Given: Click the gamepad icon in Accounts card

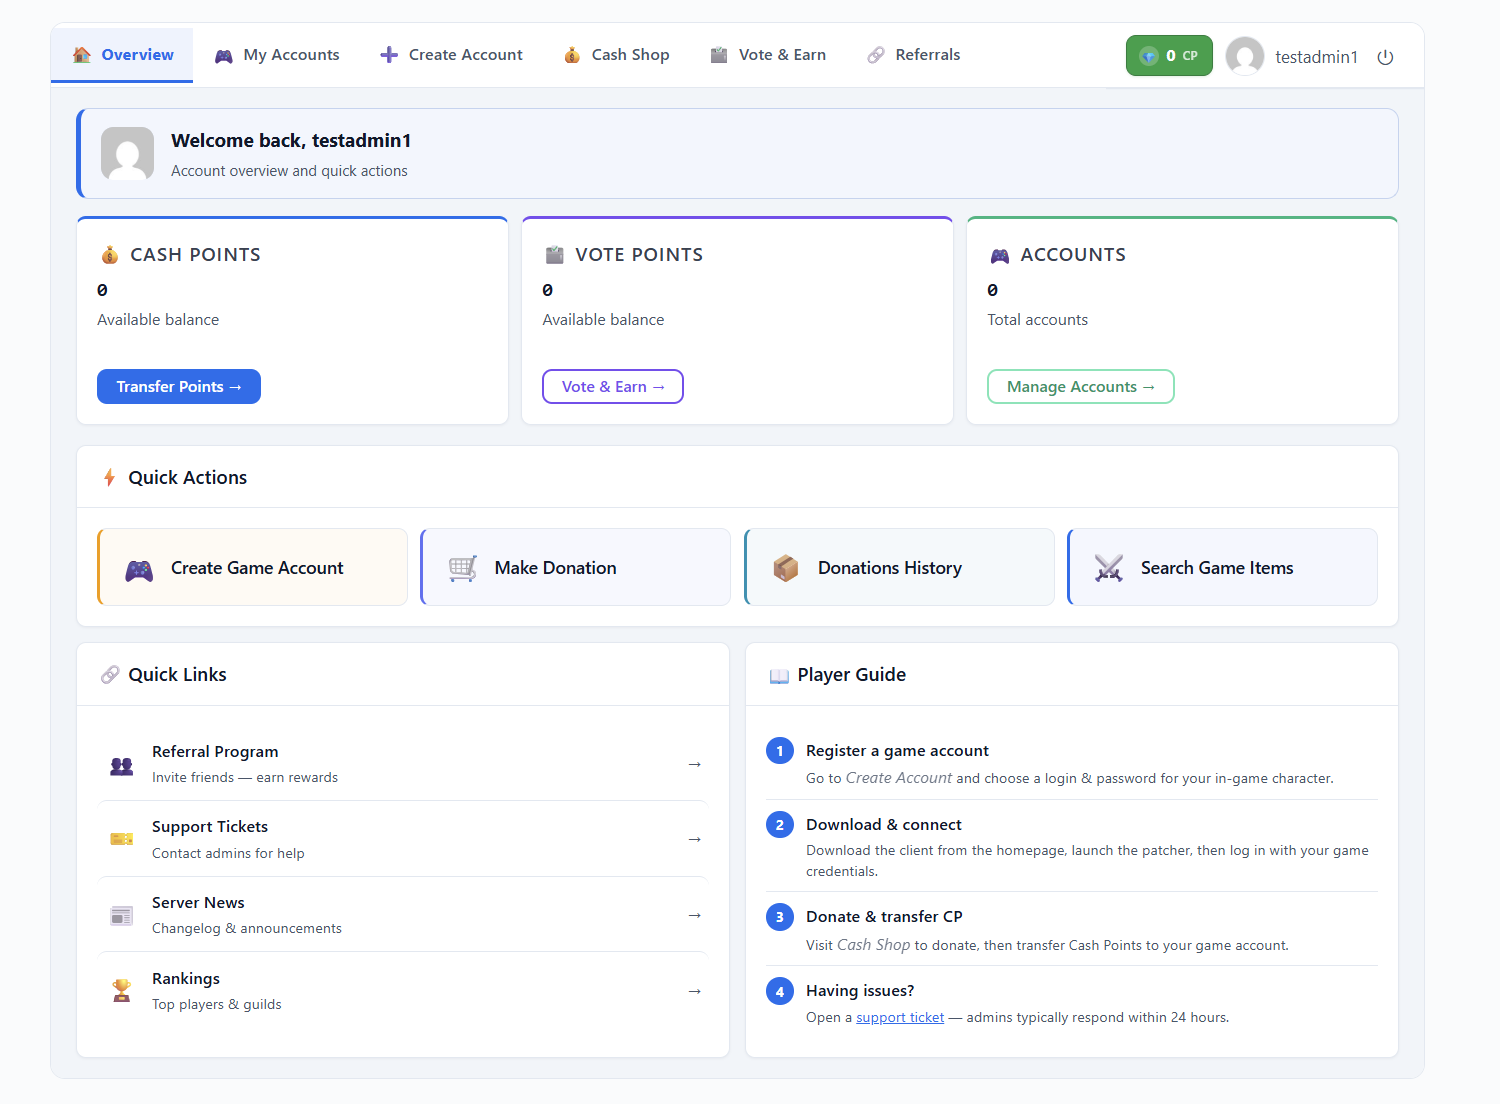Looking at the screenshot, I should click(1000, 256).
